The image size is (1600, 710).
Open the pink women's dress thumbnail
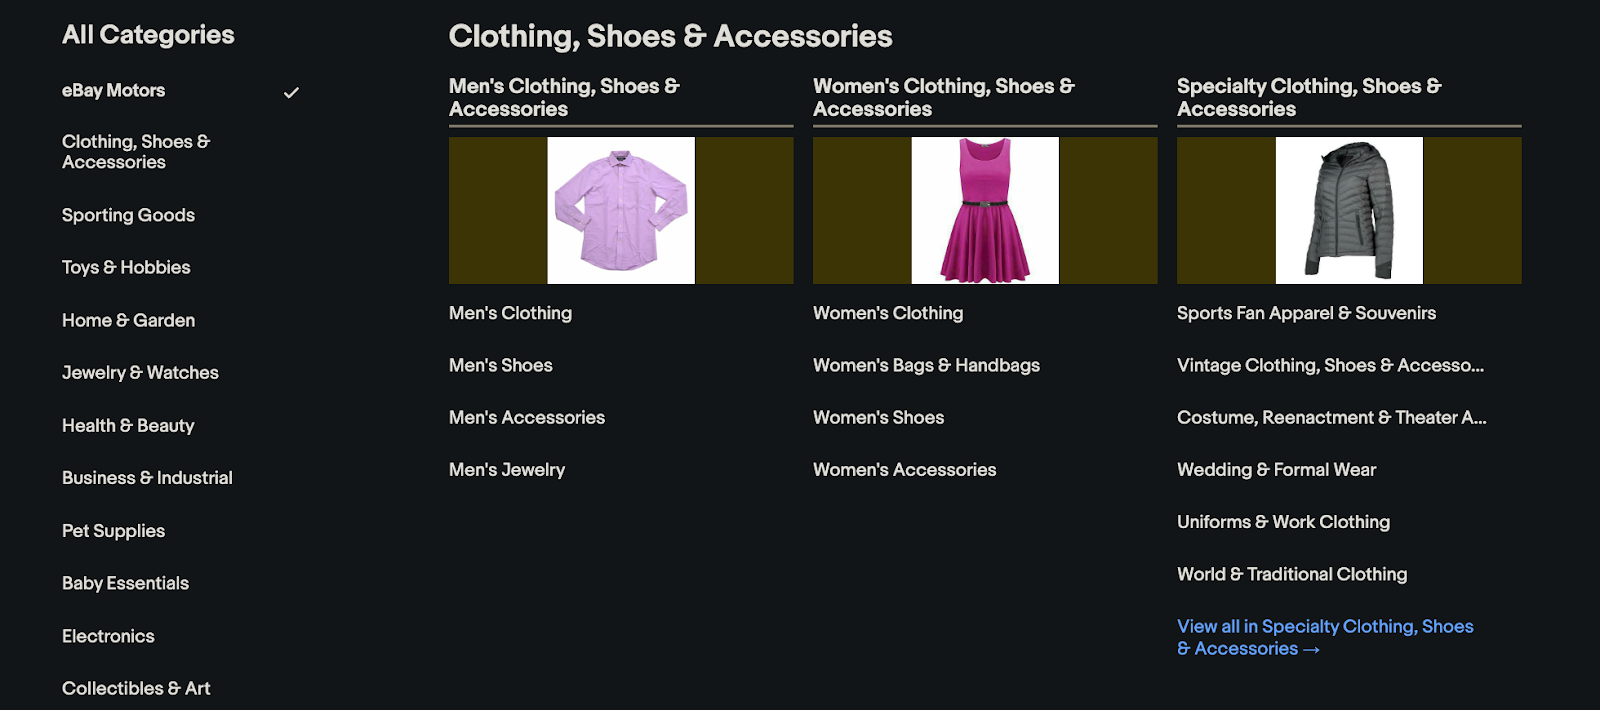pos(985,210)
